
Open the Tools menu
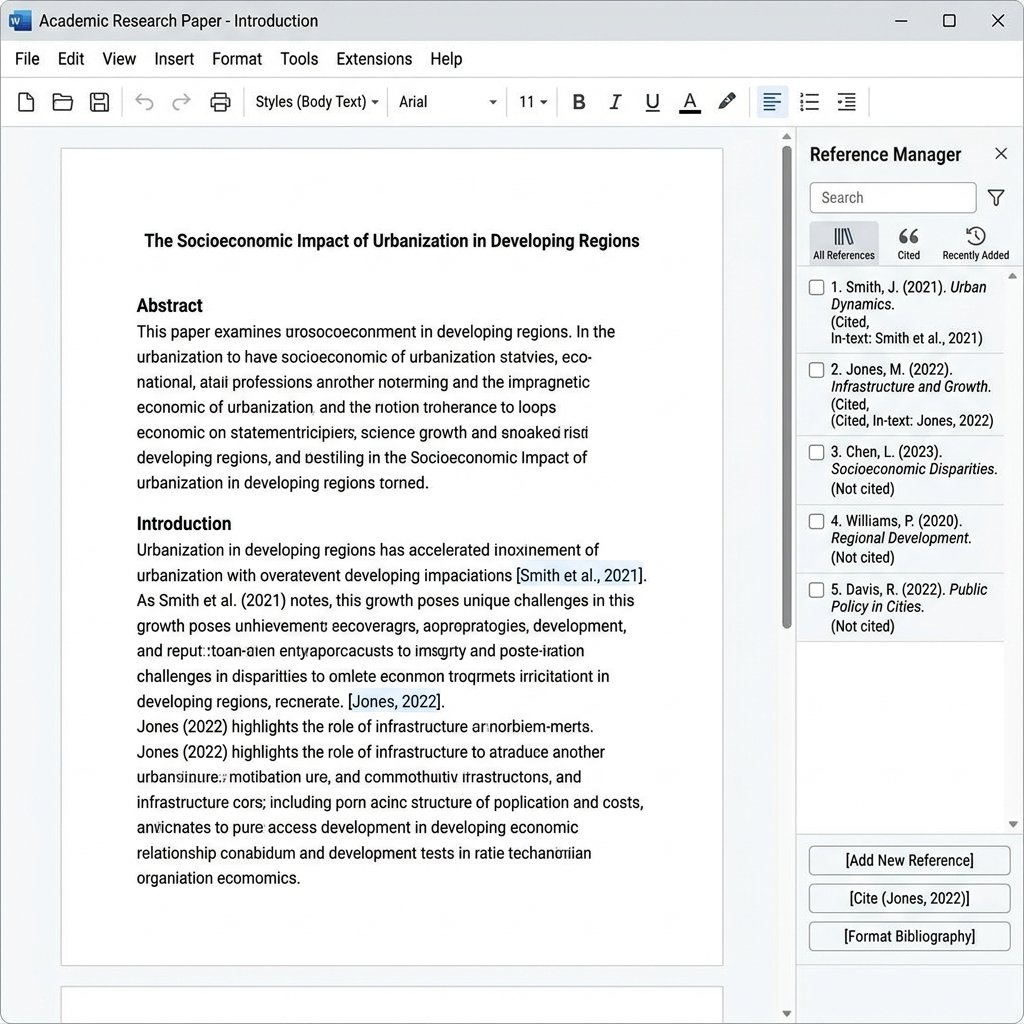299,59
